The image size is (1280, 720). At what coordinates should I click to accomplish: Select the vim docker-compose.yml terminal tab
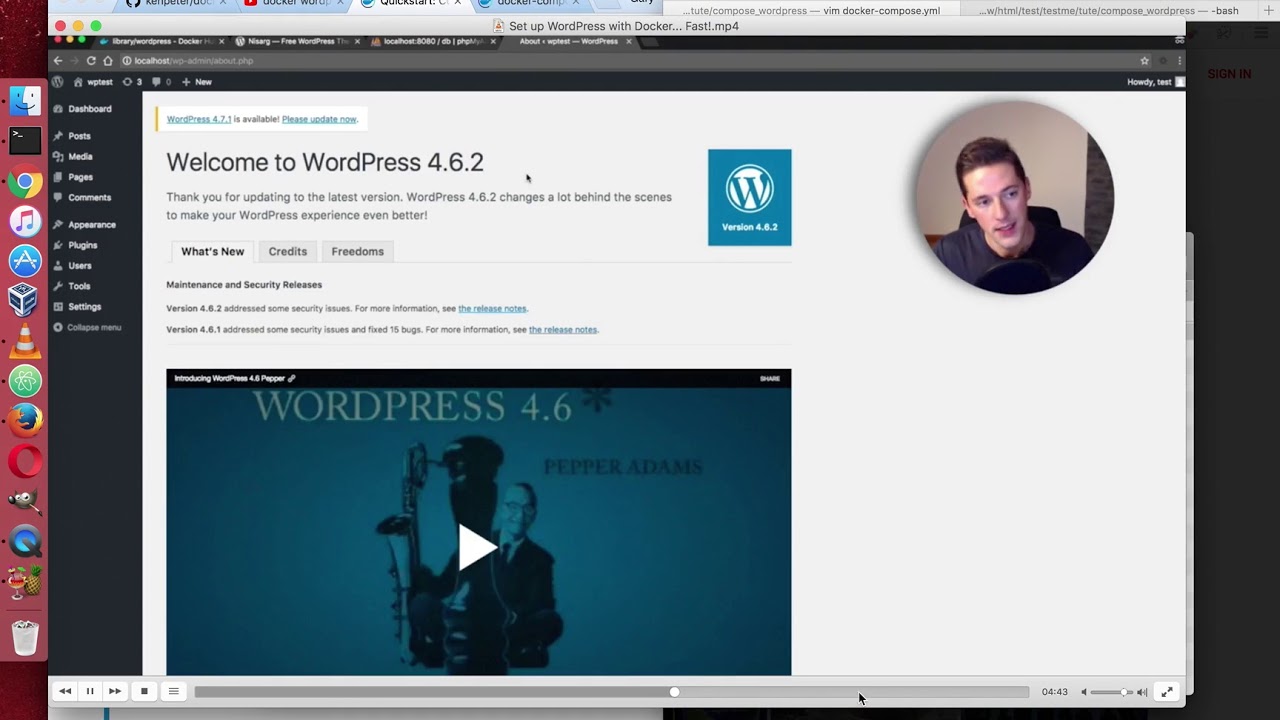pyautogui.click(x=812, y=11)
